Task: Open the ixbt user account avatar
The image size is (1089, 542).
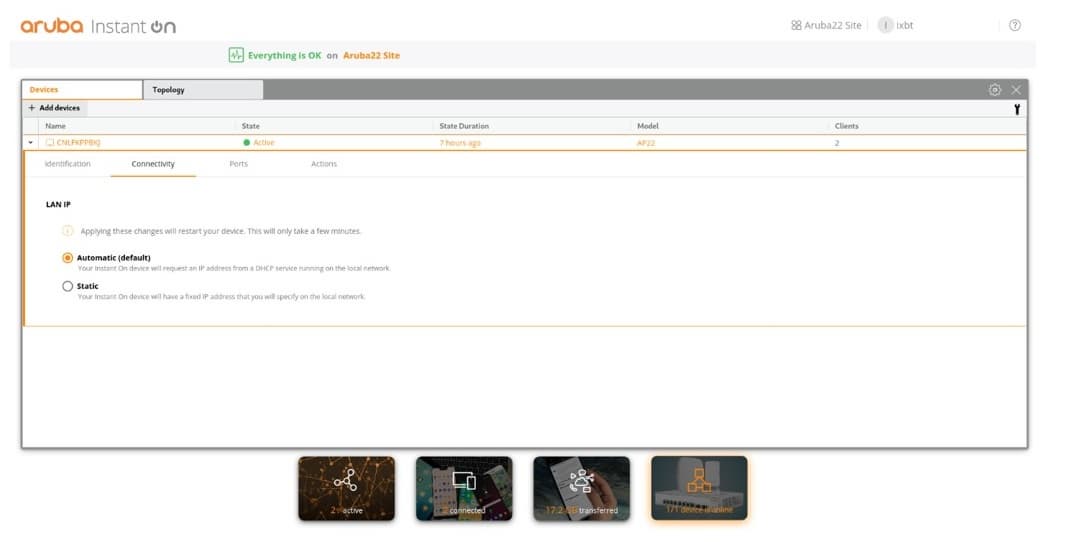Action: [x=885, y=25]
